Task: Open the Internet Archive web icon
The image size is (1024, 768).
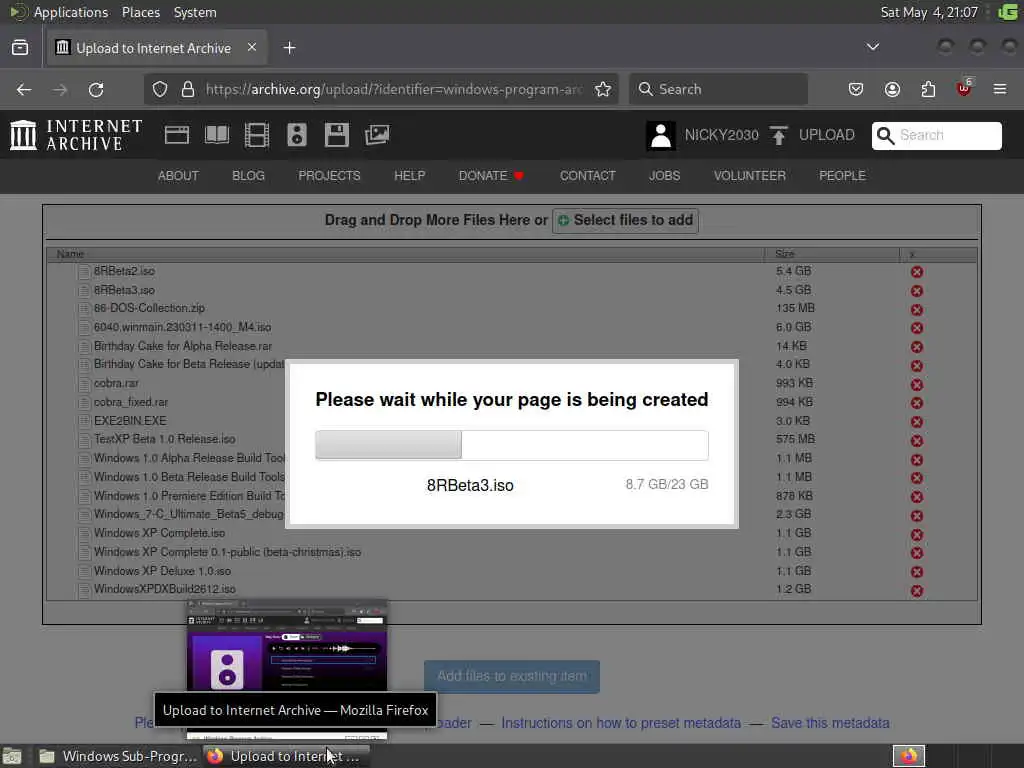Action: (x=176, y=135)
